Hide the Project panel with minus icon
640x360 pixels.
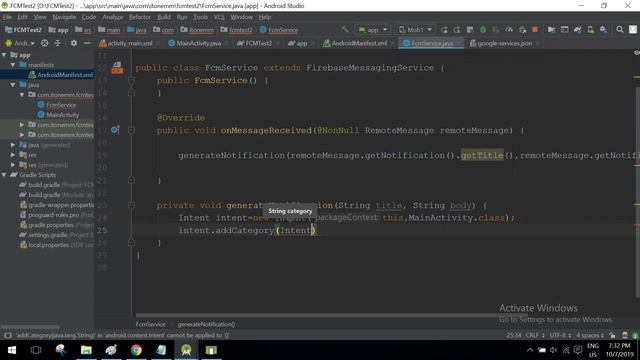(x=87, y=43)
